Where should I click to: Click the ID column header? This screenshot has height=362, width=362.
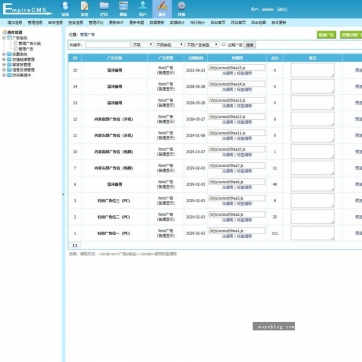[75, 58]
